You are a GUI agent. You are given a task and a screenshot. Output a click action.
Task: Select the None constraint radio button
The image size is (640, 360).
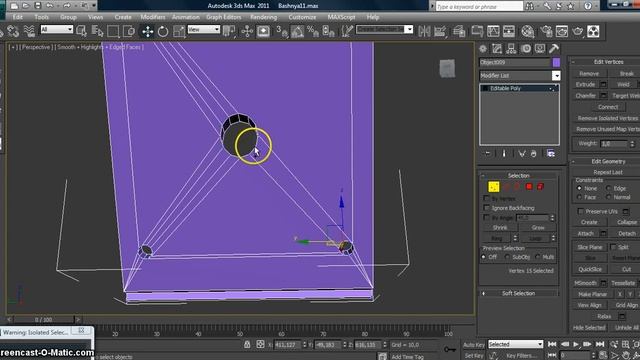(579, 188)
